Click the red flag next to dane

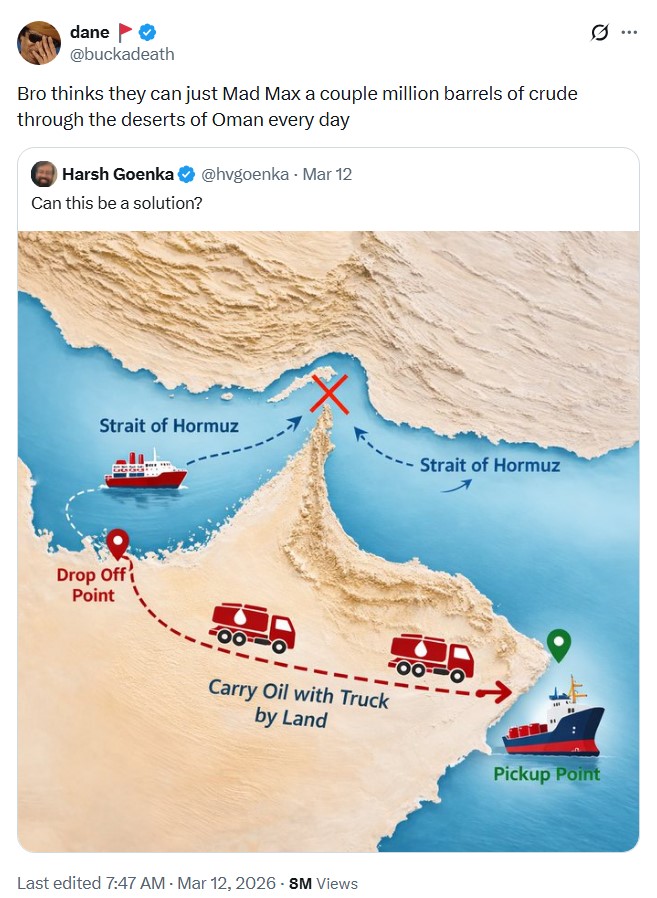126,33
